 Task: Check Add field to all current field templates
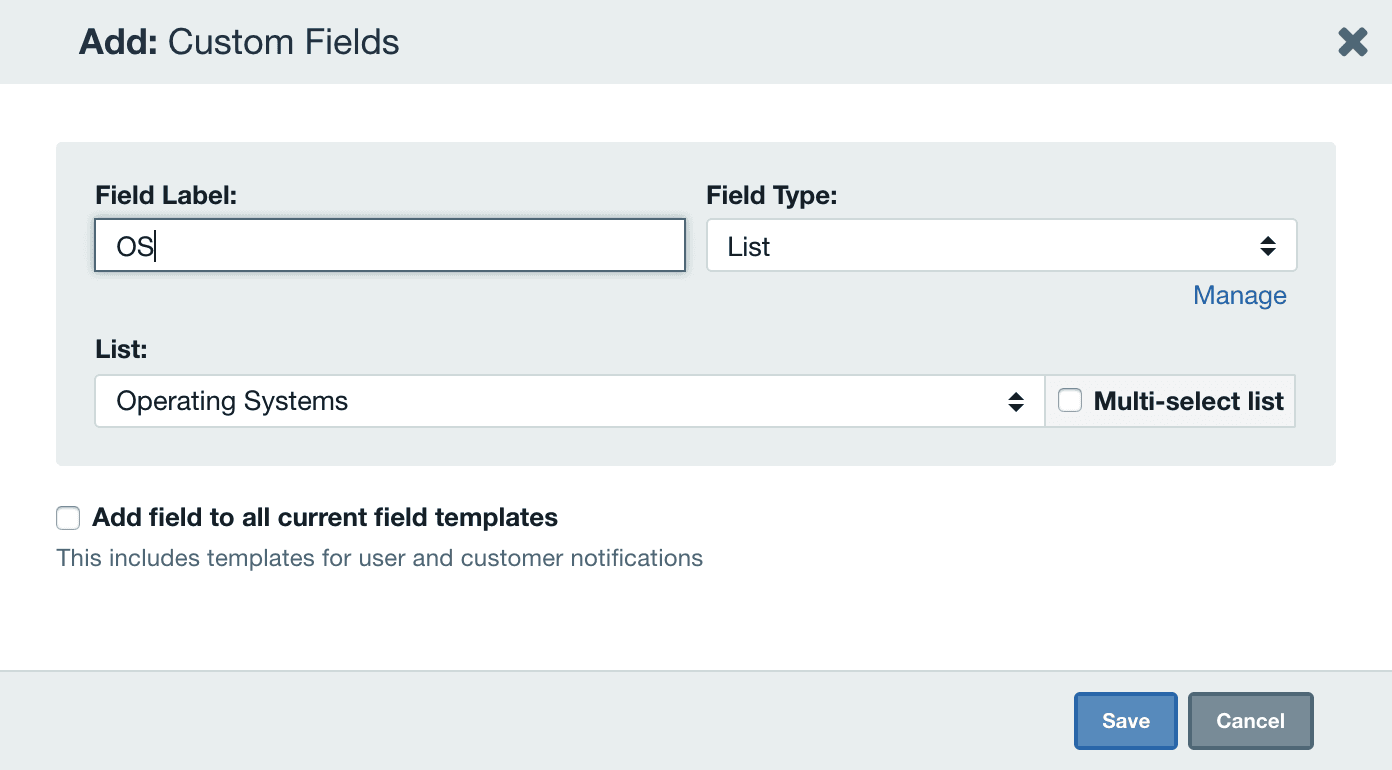[67, 518]
